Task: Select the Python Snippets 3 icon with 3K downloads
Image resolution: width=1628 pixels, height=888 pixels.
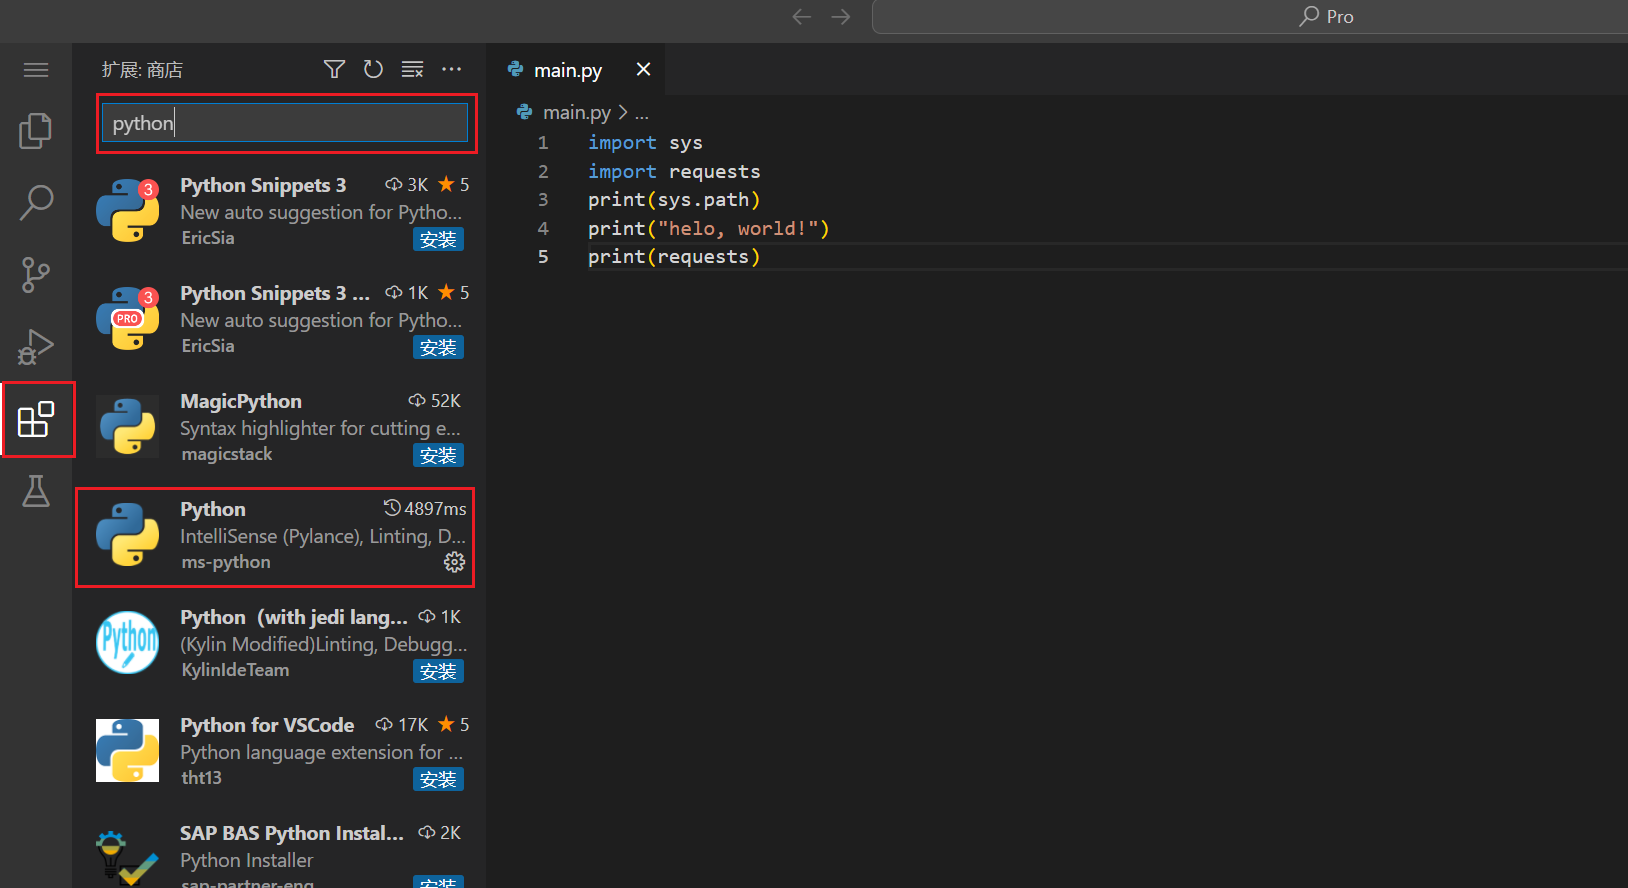Action: click(x=127, y=210)
